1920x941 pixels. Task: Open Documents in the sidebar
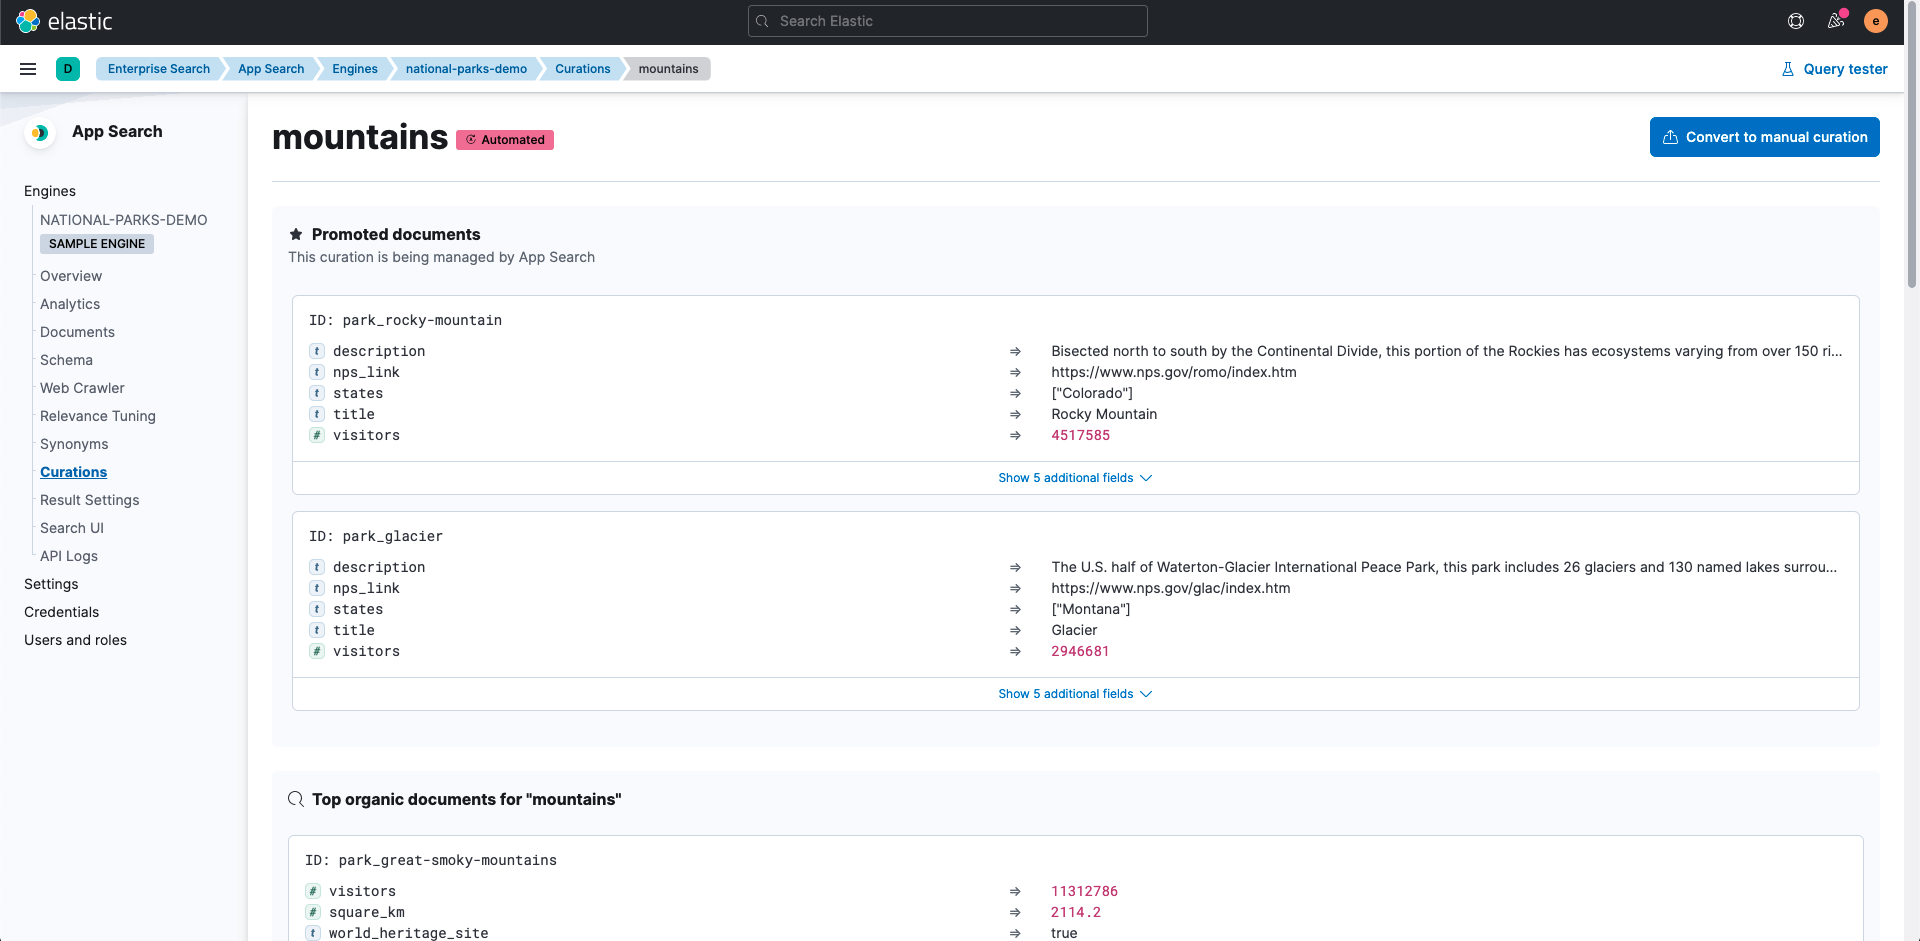(x=77, y=332)
